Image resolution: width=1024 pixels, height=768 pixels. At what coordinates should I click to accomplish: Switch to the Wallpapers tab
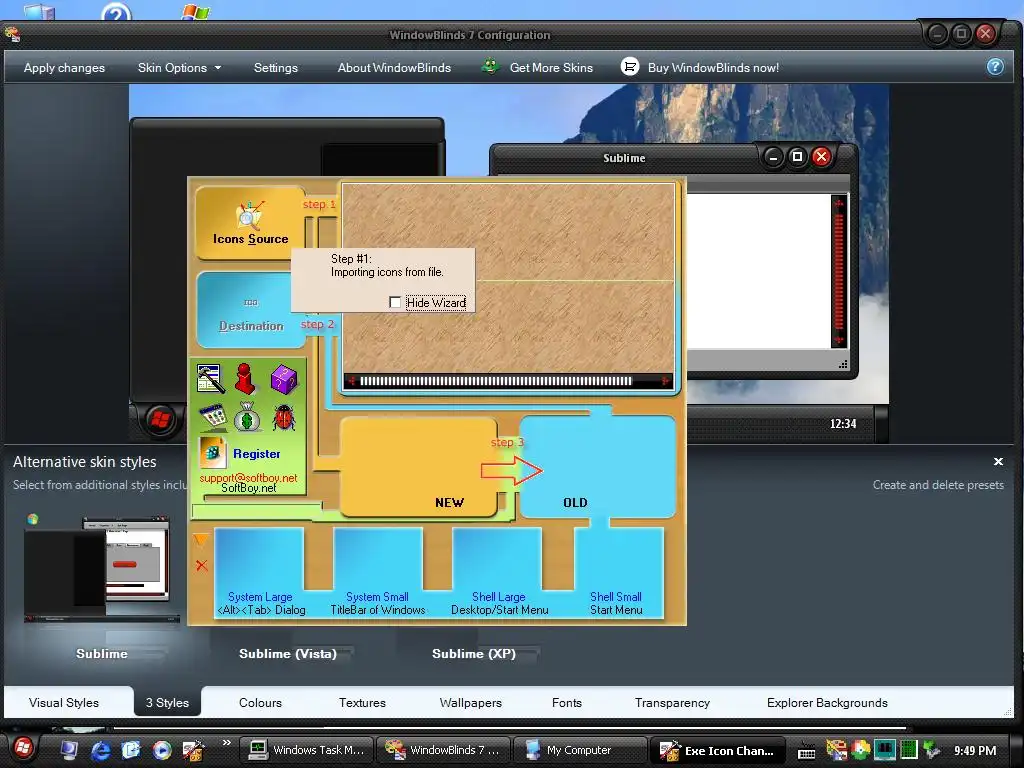[470, 703]
